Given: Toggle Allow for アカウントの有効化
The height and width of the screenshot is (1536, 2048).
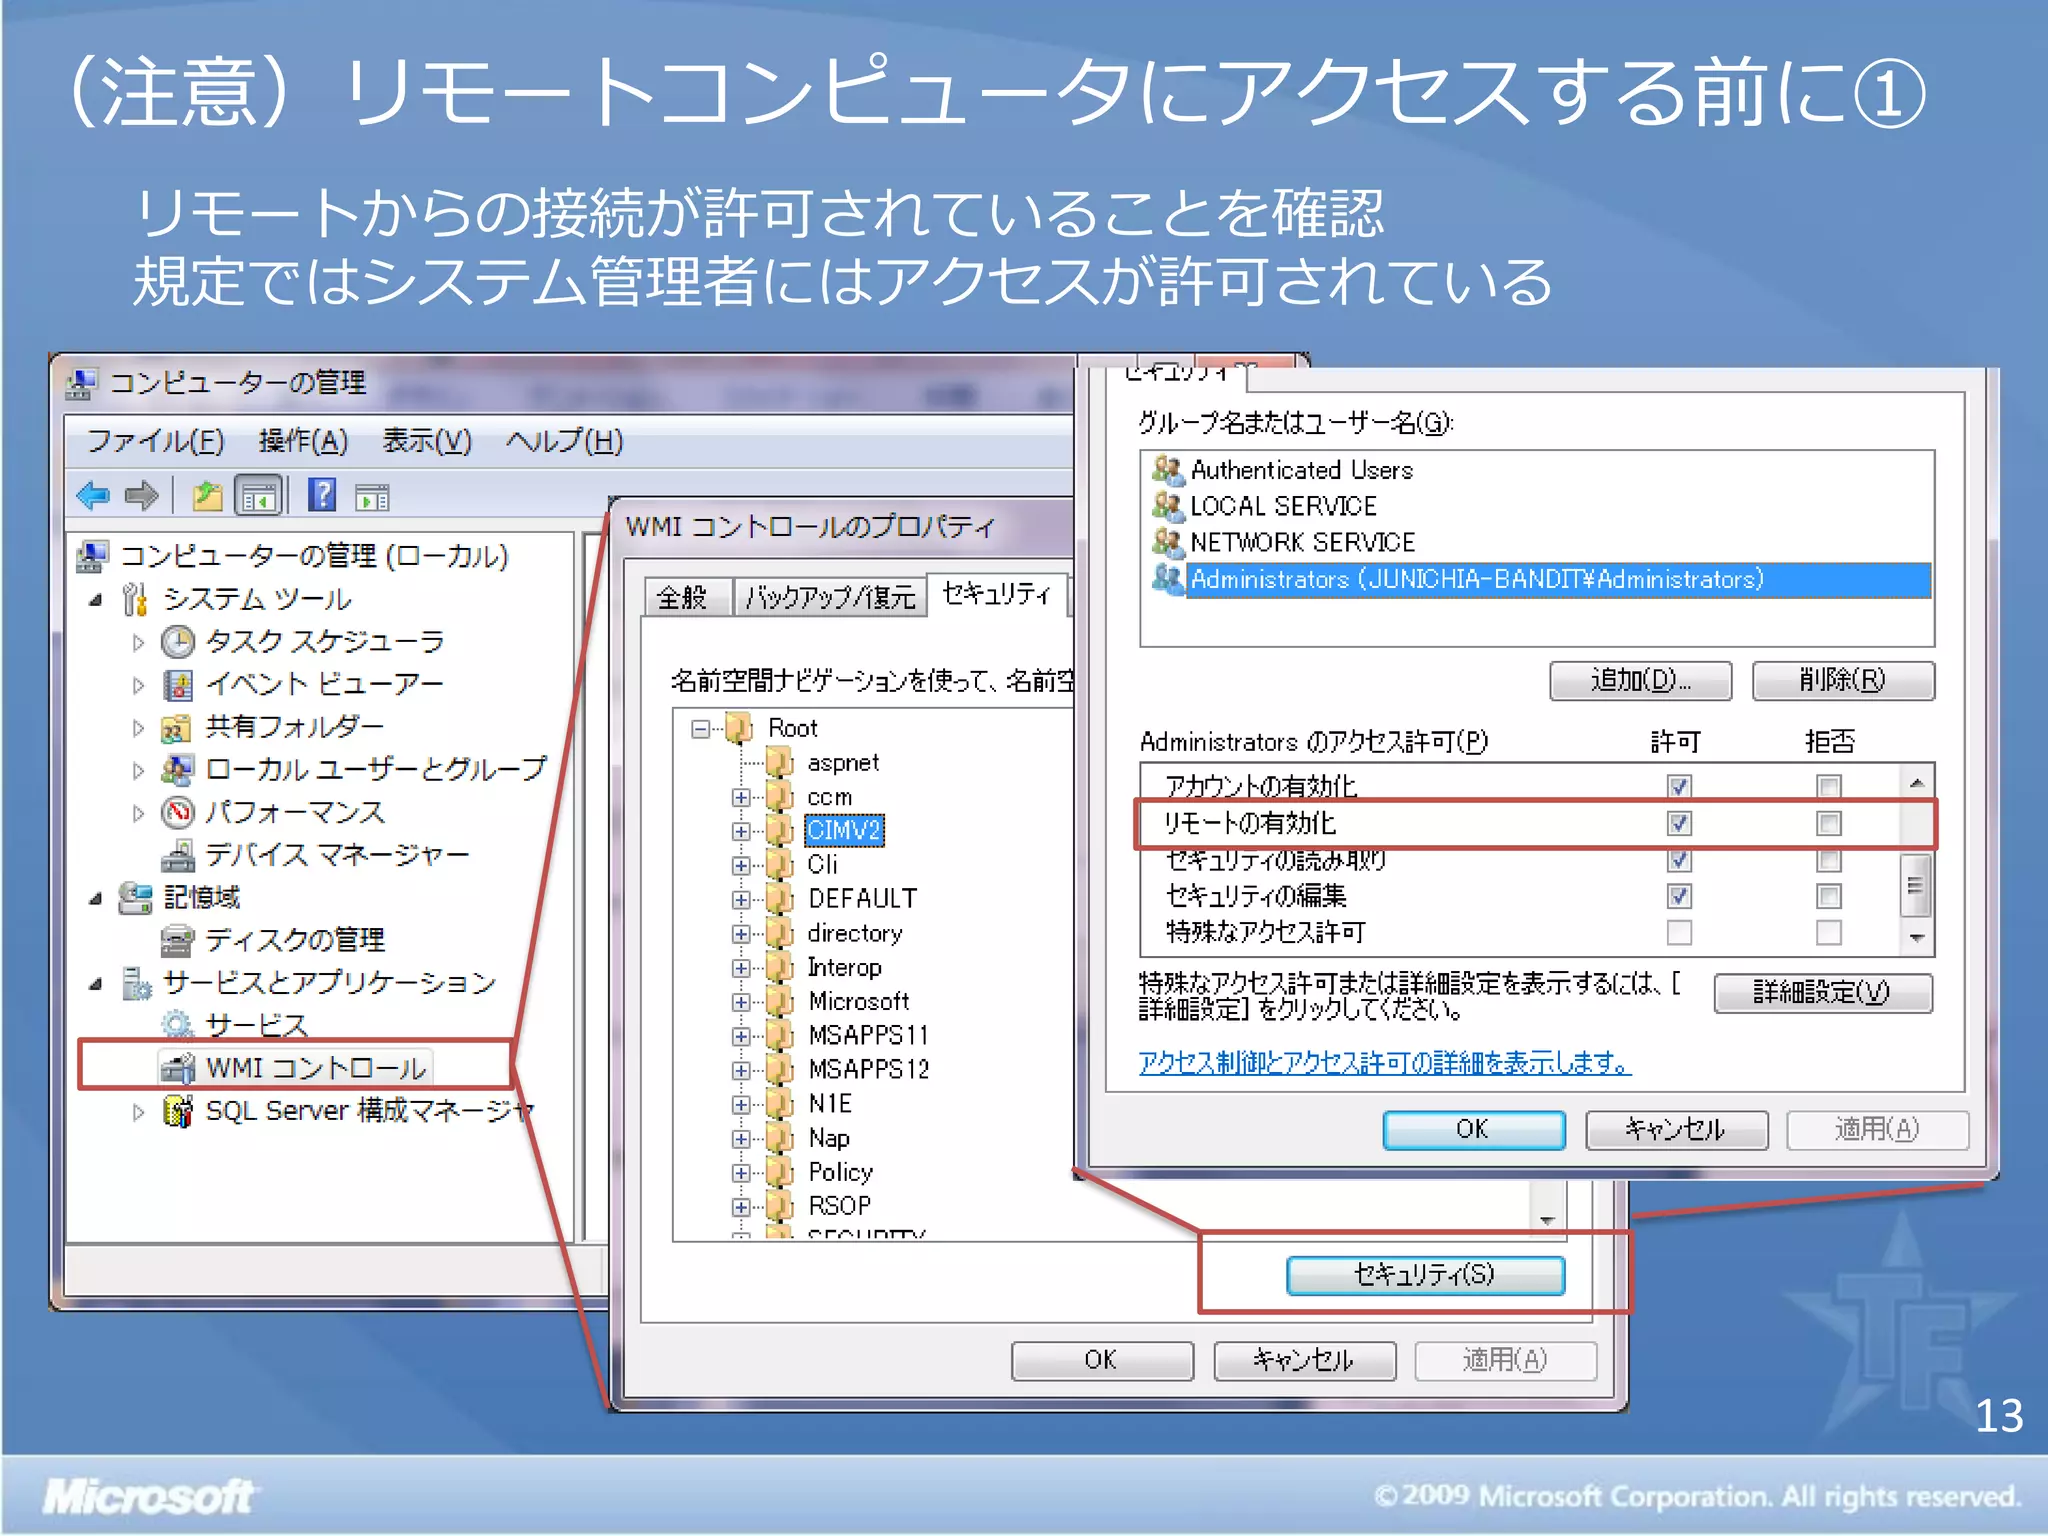Looking at the screenshot, I should (x=1679, y=787).
